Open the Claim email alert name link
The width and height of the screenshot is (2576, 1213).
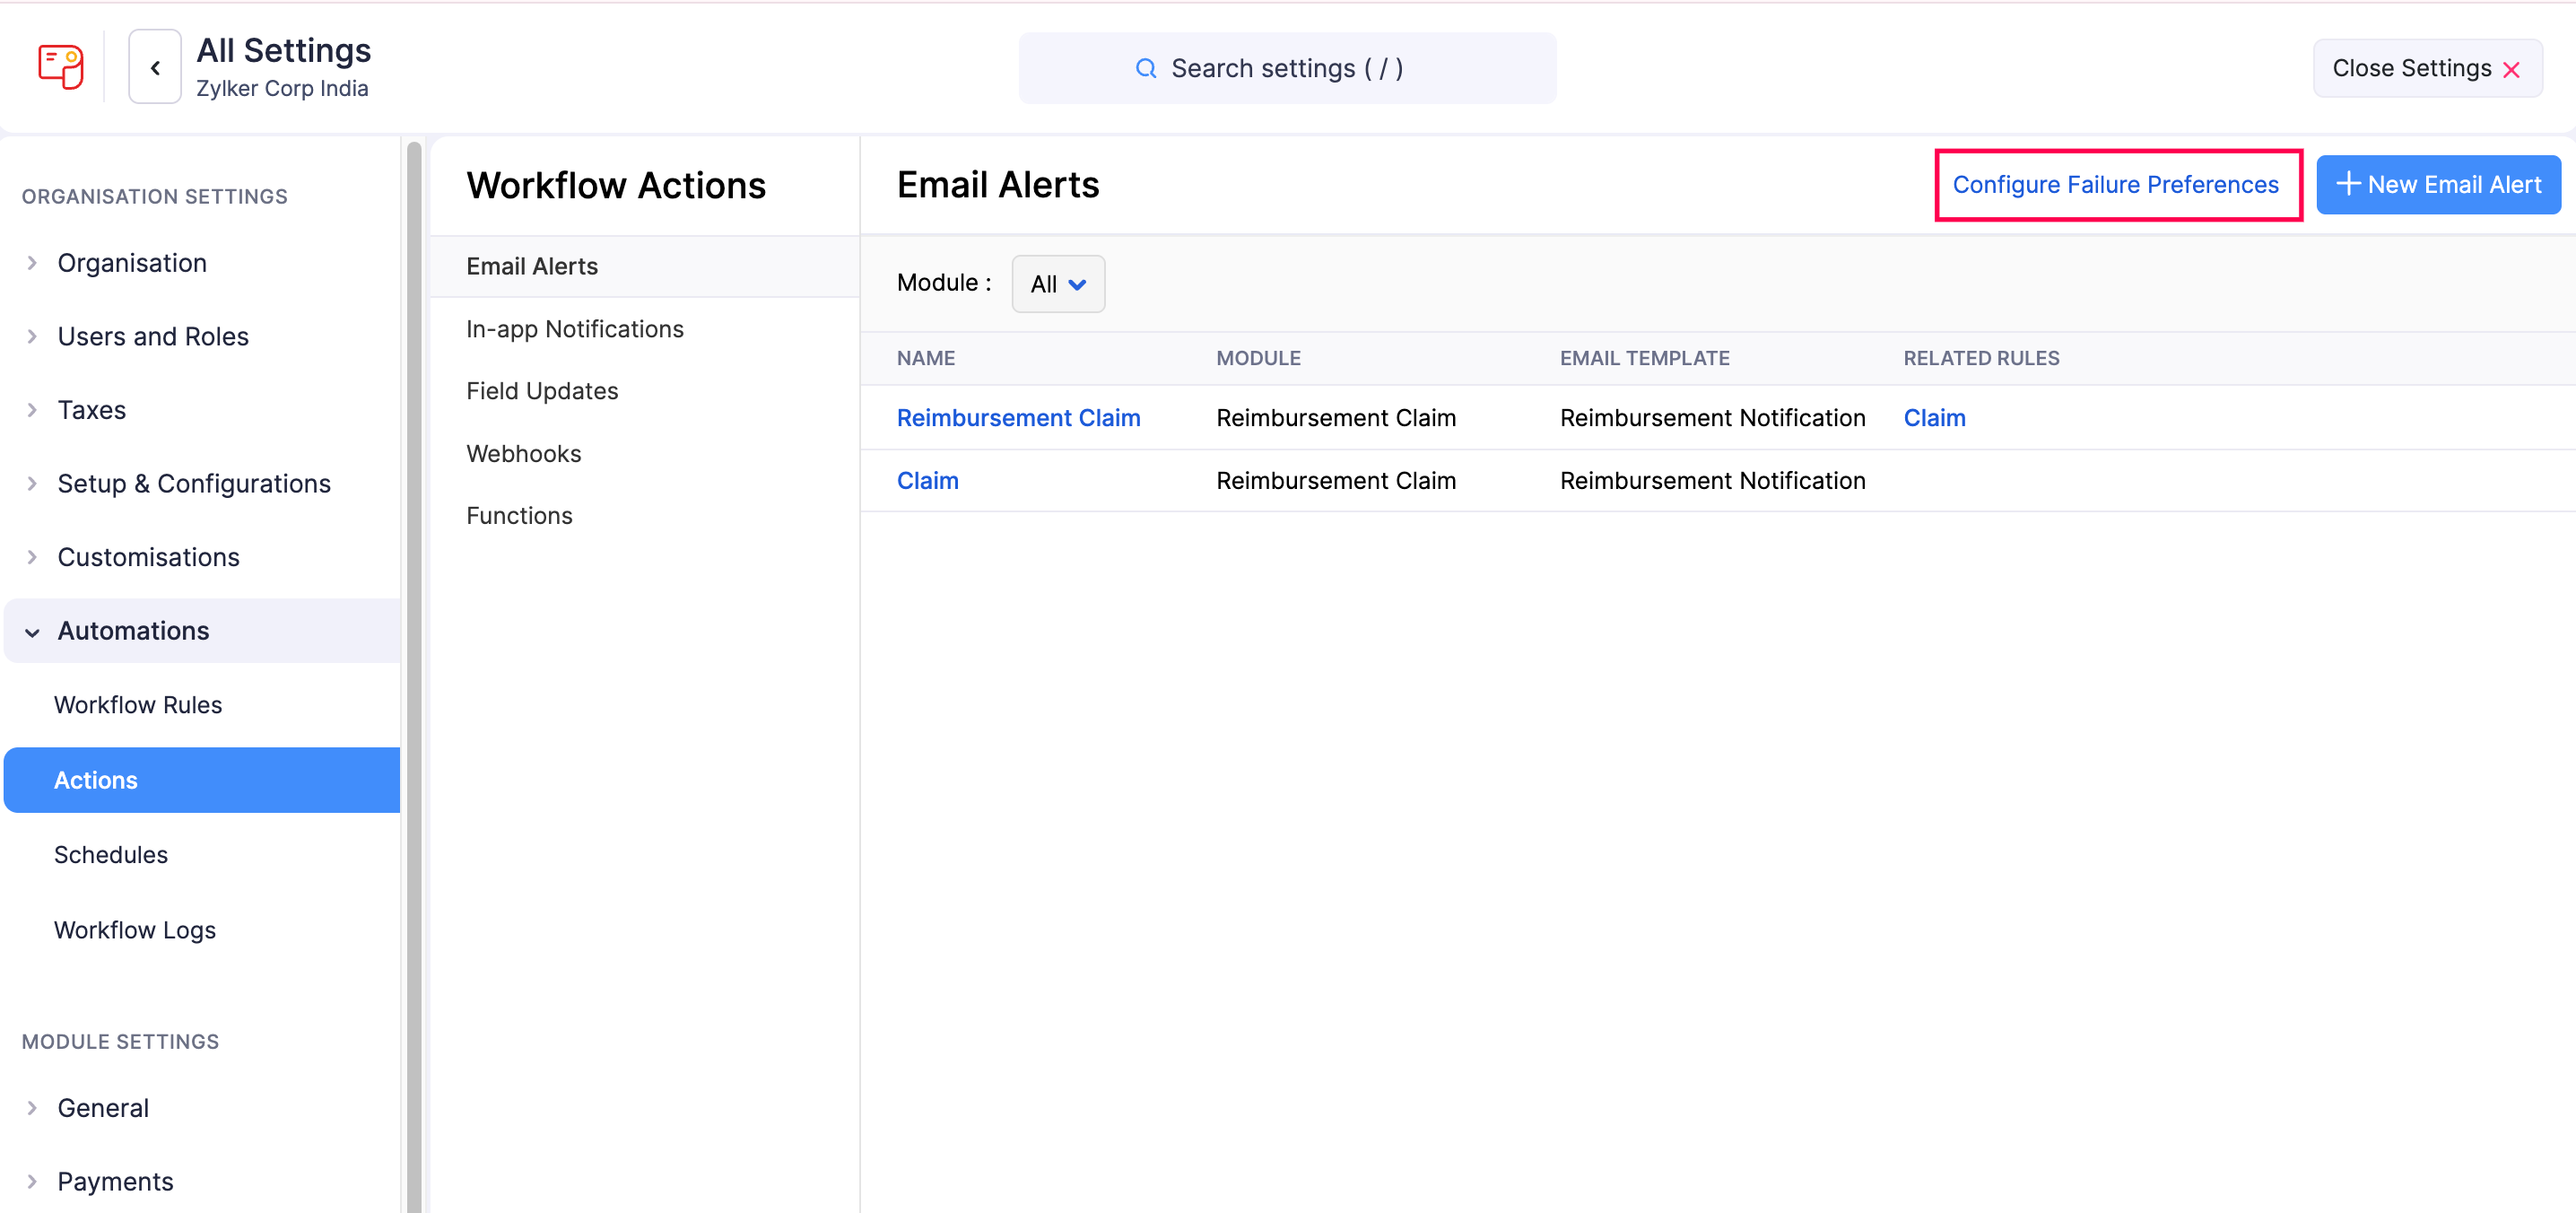point(927,481)
